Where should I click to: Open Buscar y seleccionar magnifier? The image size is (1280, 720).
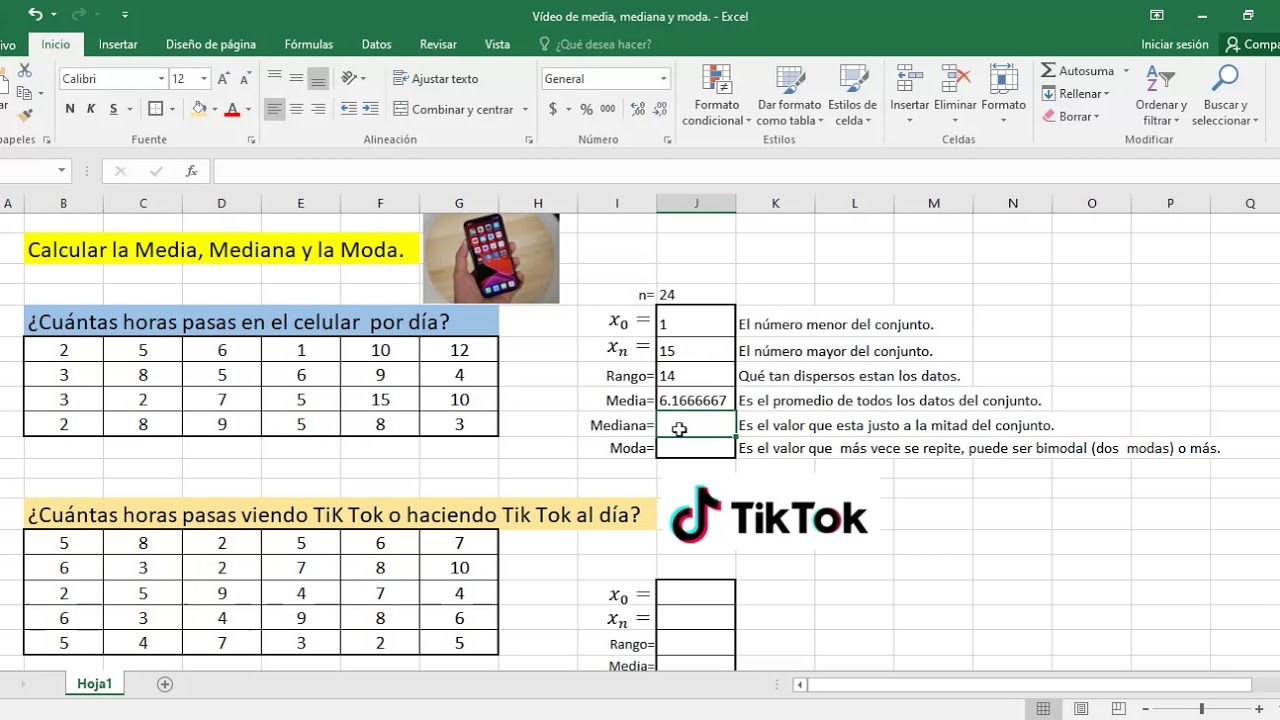(1224, 96)
